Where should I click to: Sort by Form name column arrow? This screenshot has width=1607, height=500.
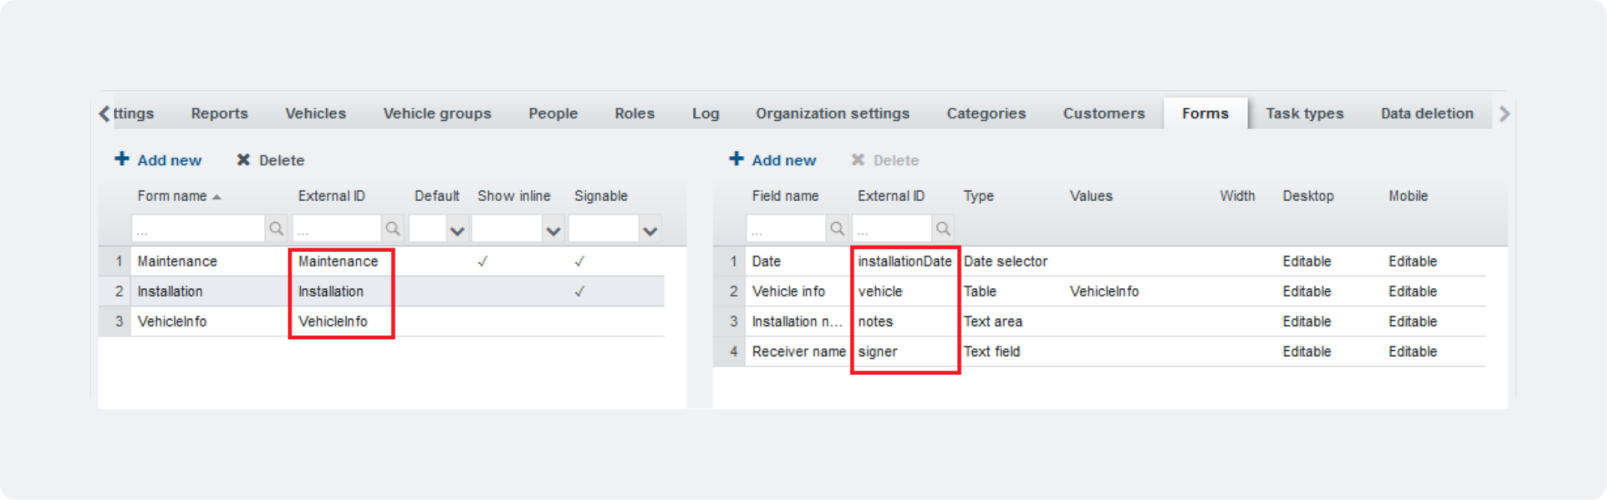[x=217, y=197]
